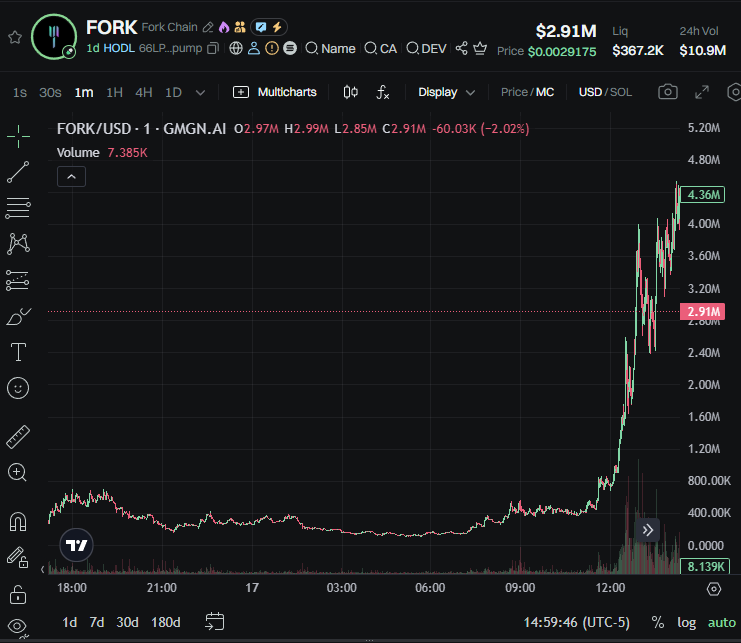The image size is (741, 643).
Task: Select the 1m timeframe
Action: click(x=84, y=93)
